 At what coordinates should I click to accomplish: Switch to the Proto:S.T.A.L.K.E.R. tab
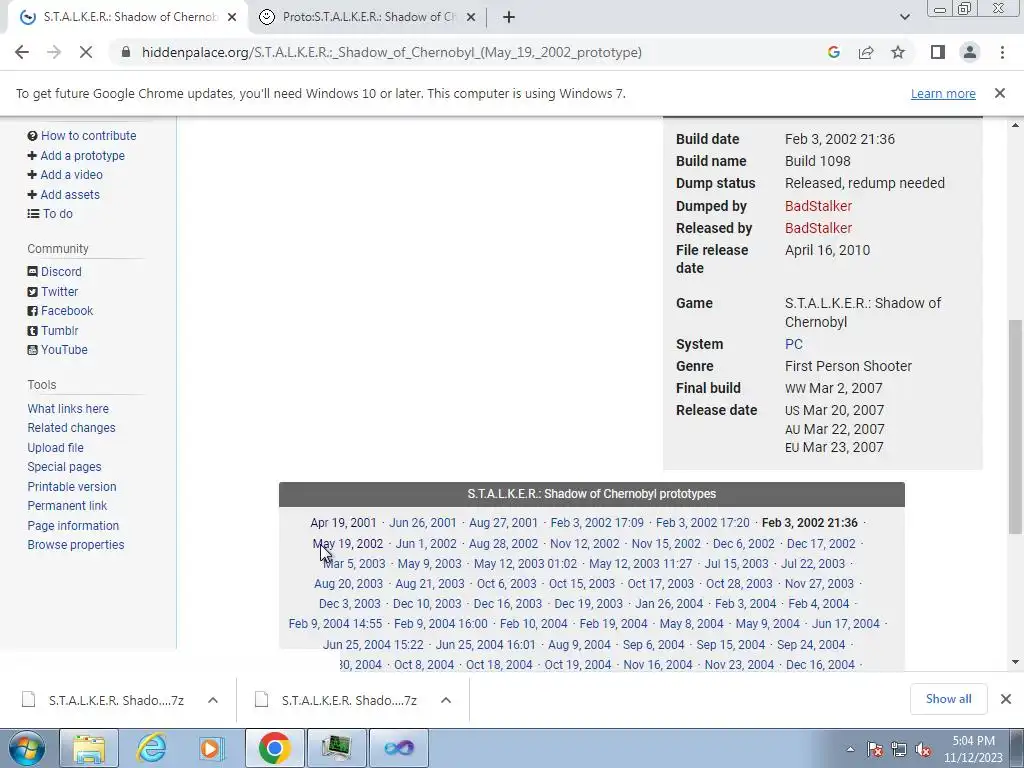click(368, 17)
